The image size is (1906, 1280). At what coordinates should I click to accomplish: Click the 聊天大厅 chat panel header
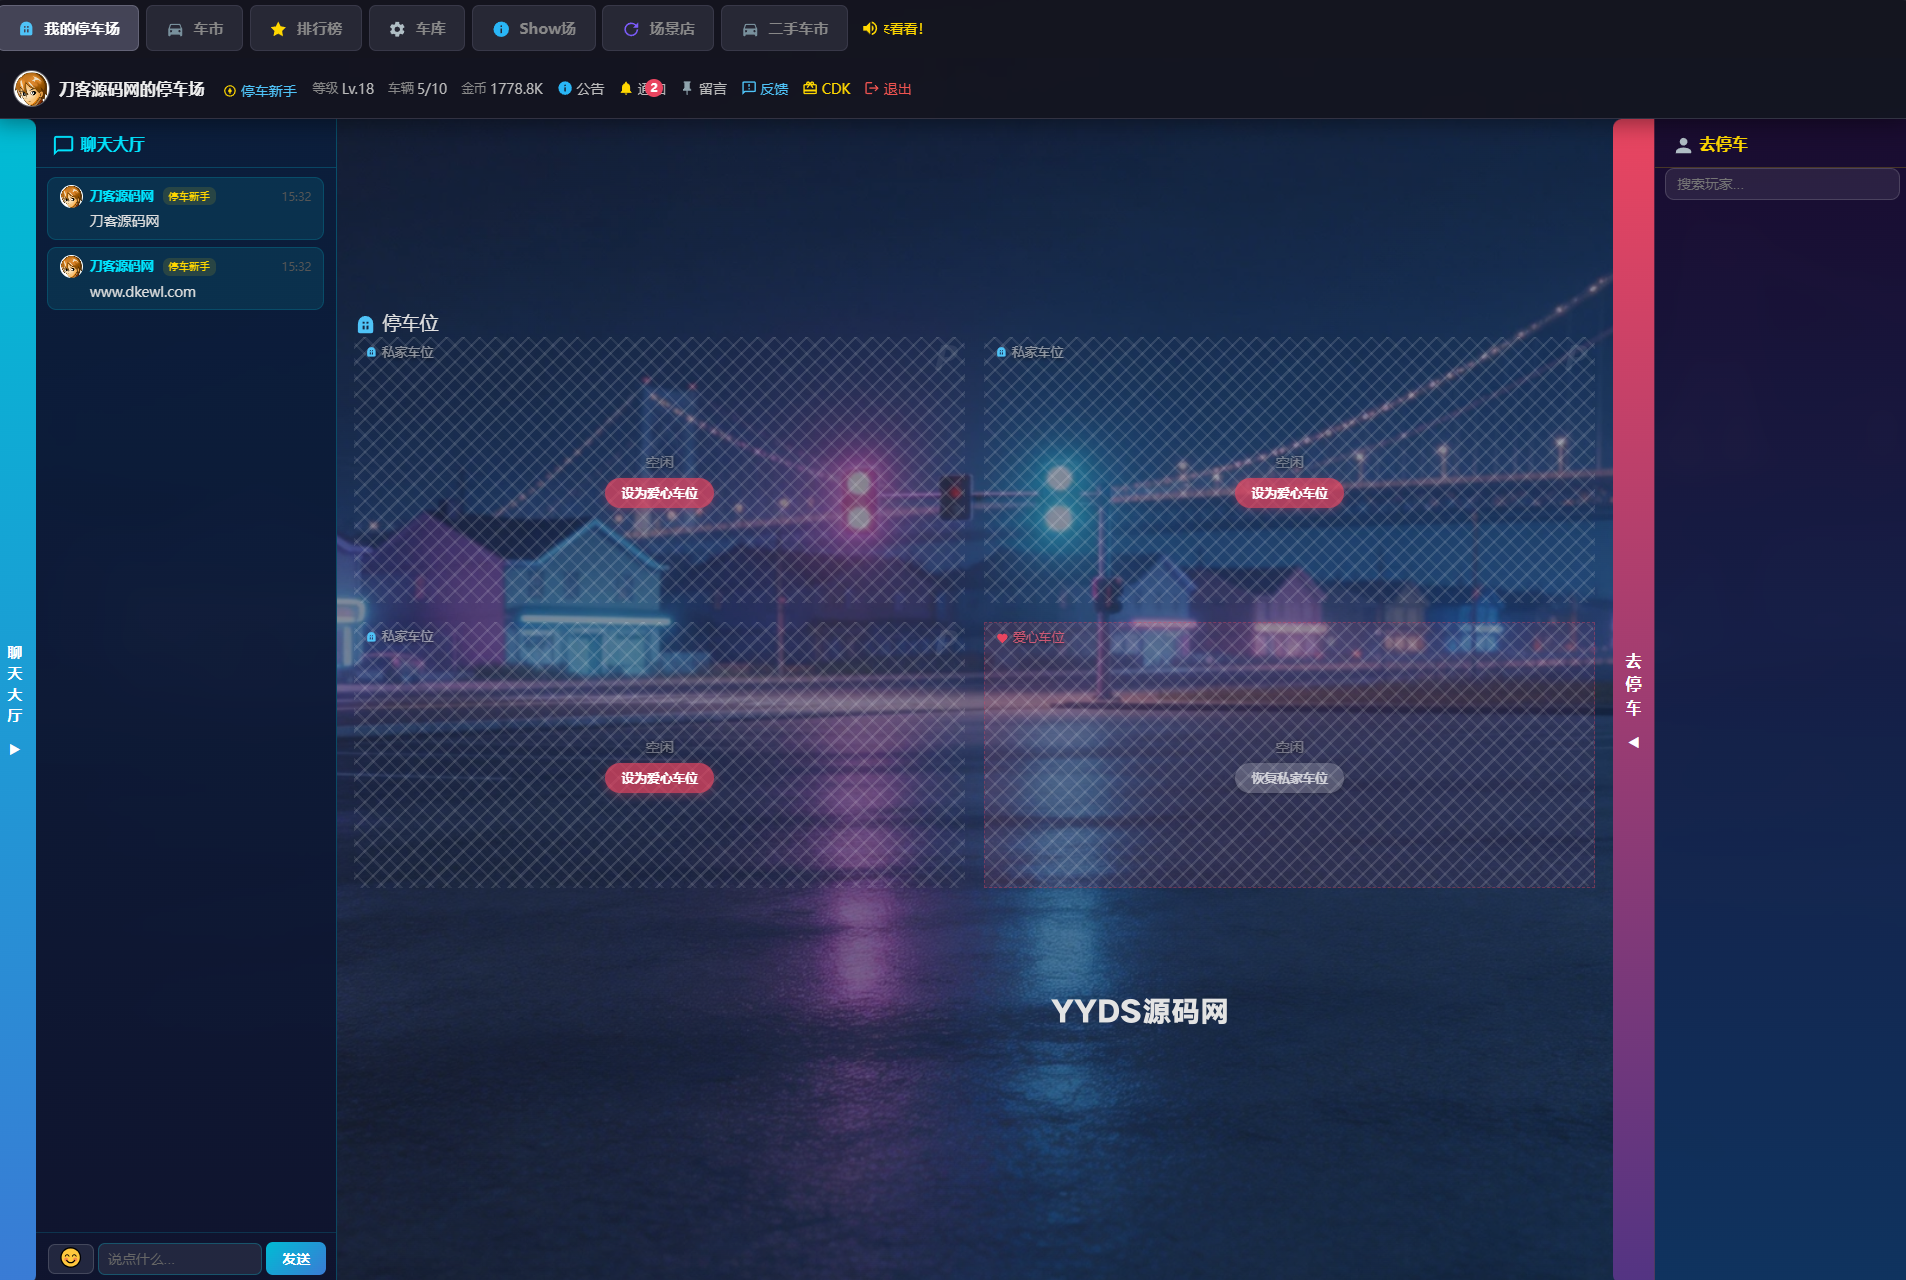(98, 144)
